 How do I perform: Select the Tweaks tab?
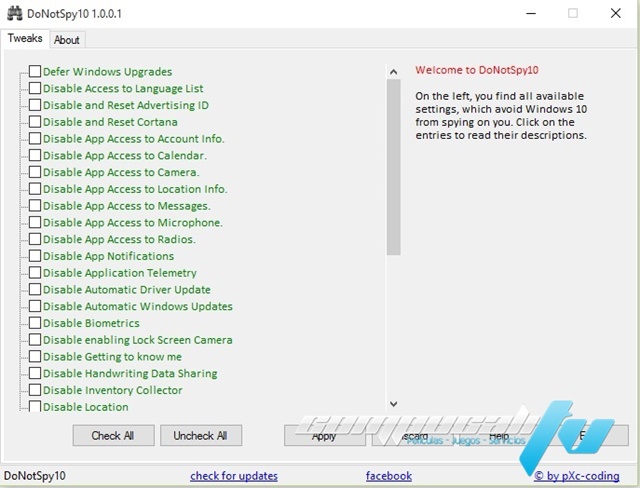click(x=25, y=38)
